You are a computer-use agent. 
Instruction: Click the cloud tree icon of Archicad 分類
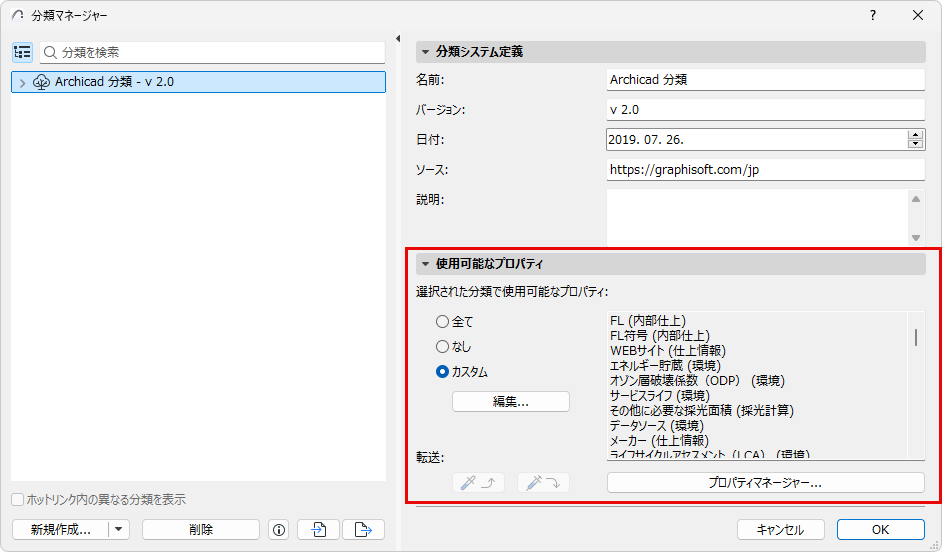(41, 82)
